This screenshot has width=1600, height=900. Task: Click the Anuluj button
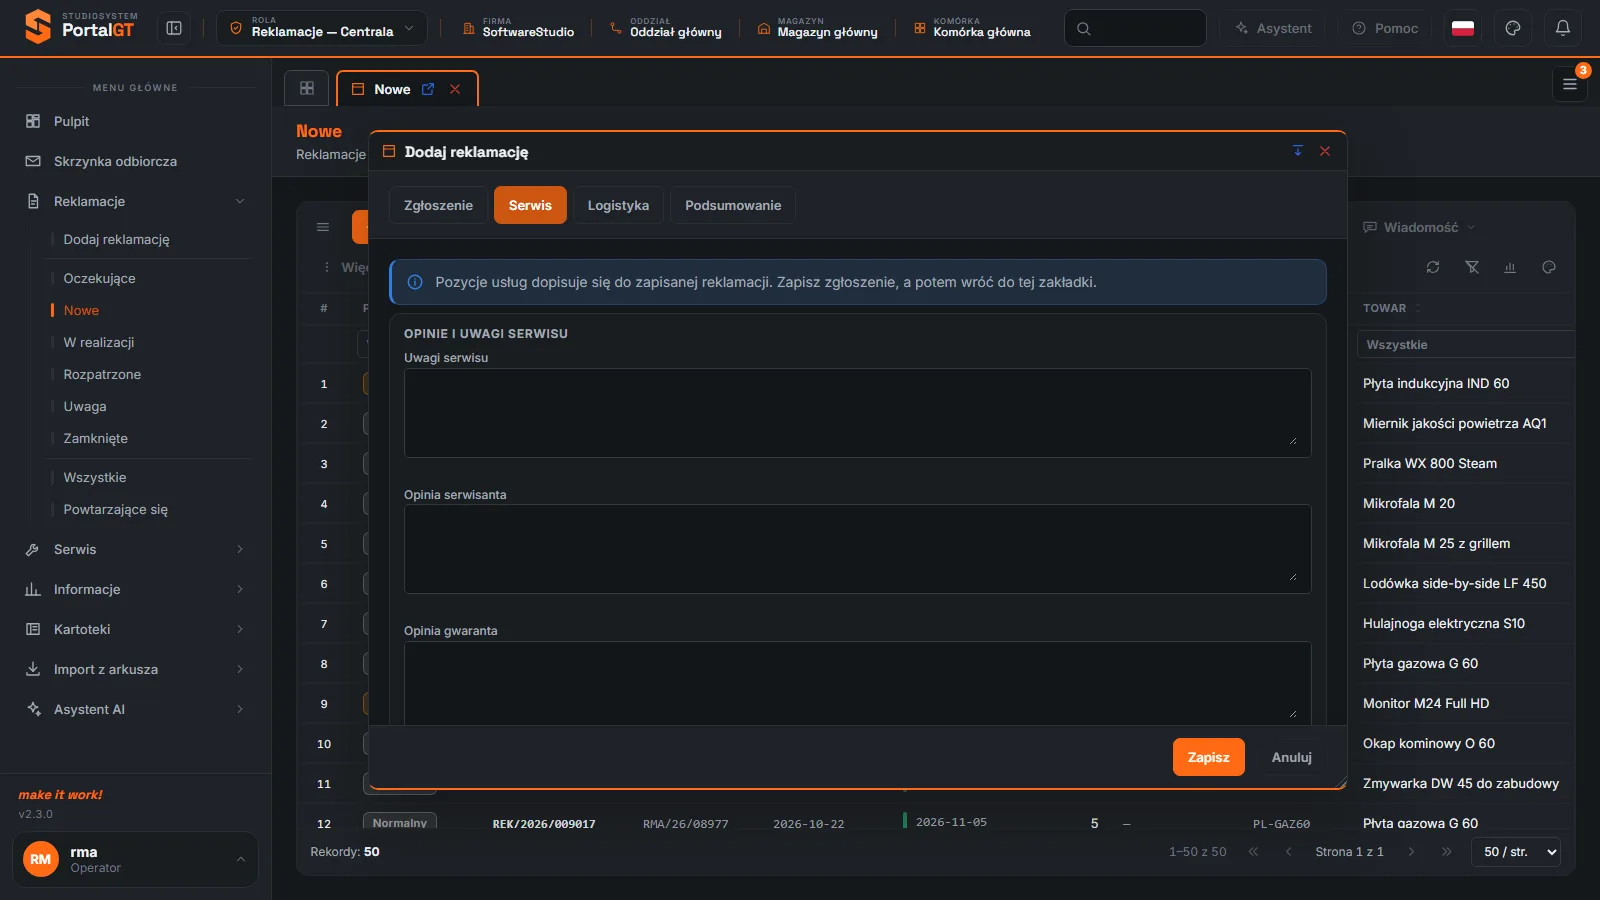pos(1291,757)
